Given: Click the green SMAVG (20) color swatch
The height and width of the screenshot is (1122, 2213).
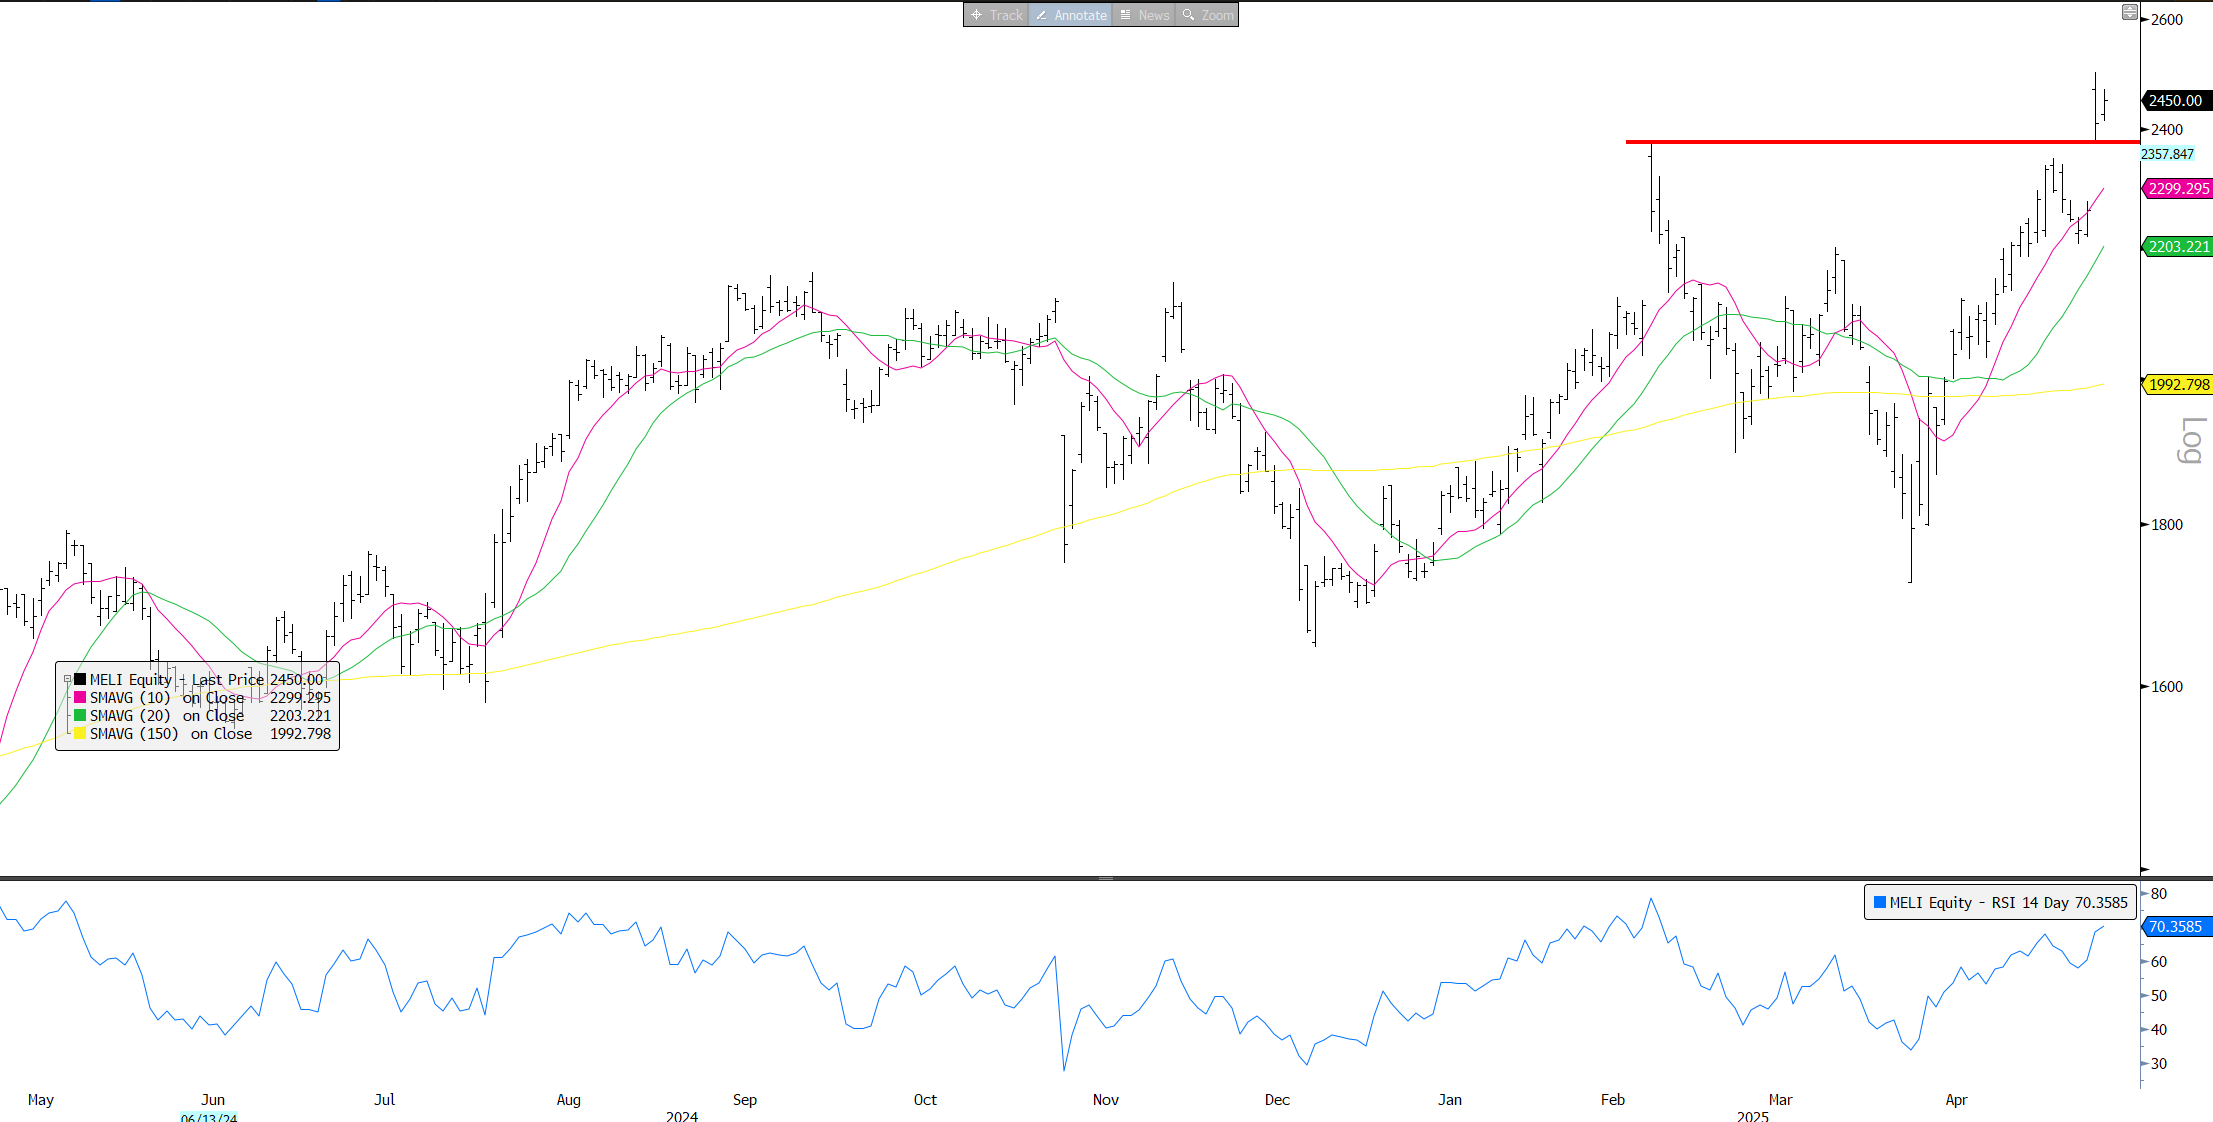Looking at the screenshot, I should tap(80, 716).
